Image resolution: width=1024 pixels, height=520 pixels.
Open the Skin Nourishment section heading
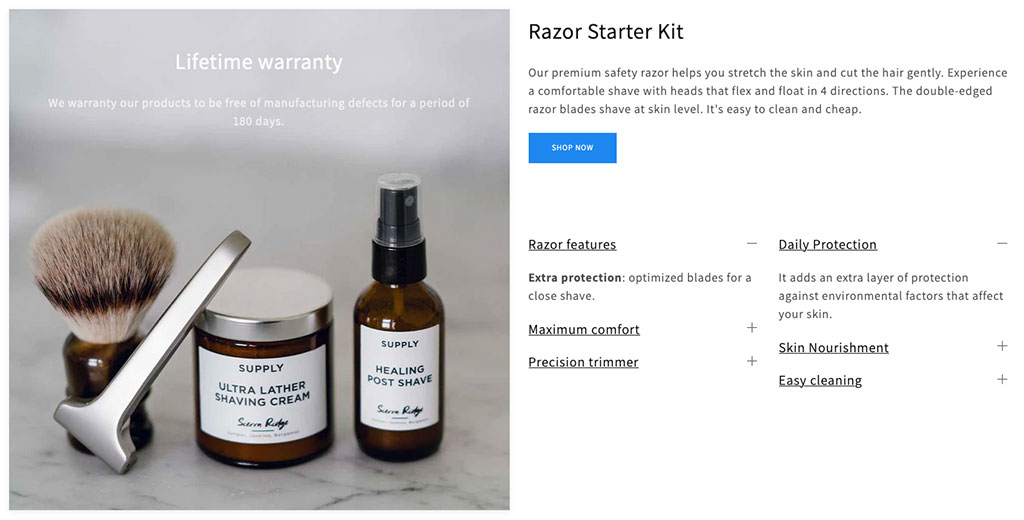click(833, 348)
